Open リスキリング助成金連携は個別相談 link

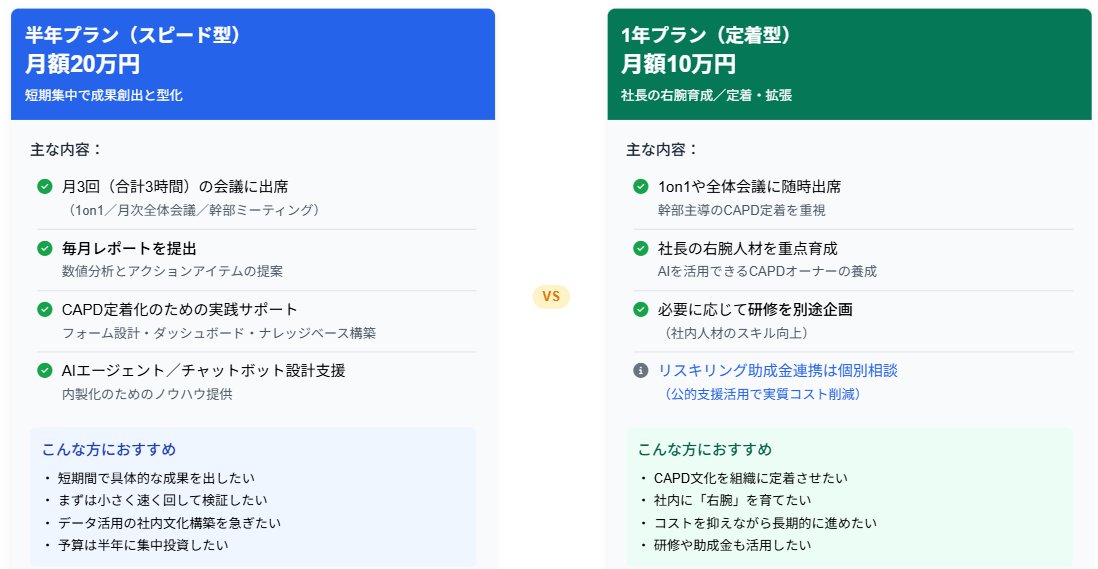coord(777,370)
